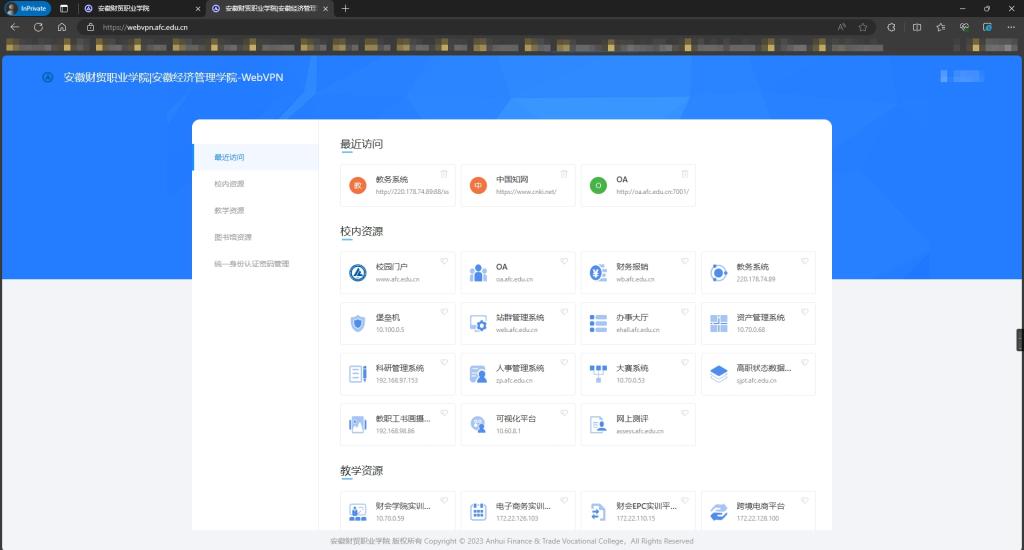Open the 校园门户 campus portal icon
This screenshot has width=1024, height=550.
[x=358, y=273]
